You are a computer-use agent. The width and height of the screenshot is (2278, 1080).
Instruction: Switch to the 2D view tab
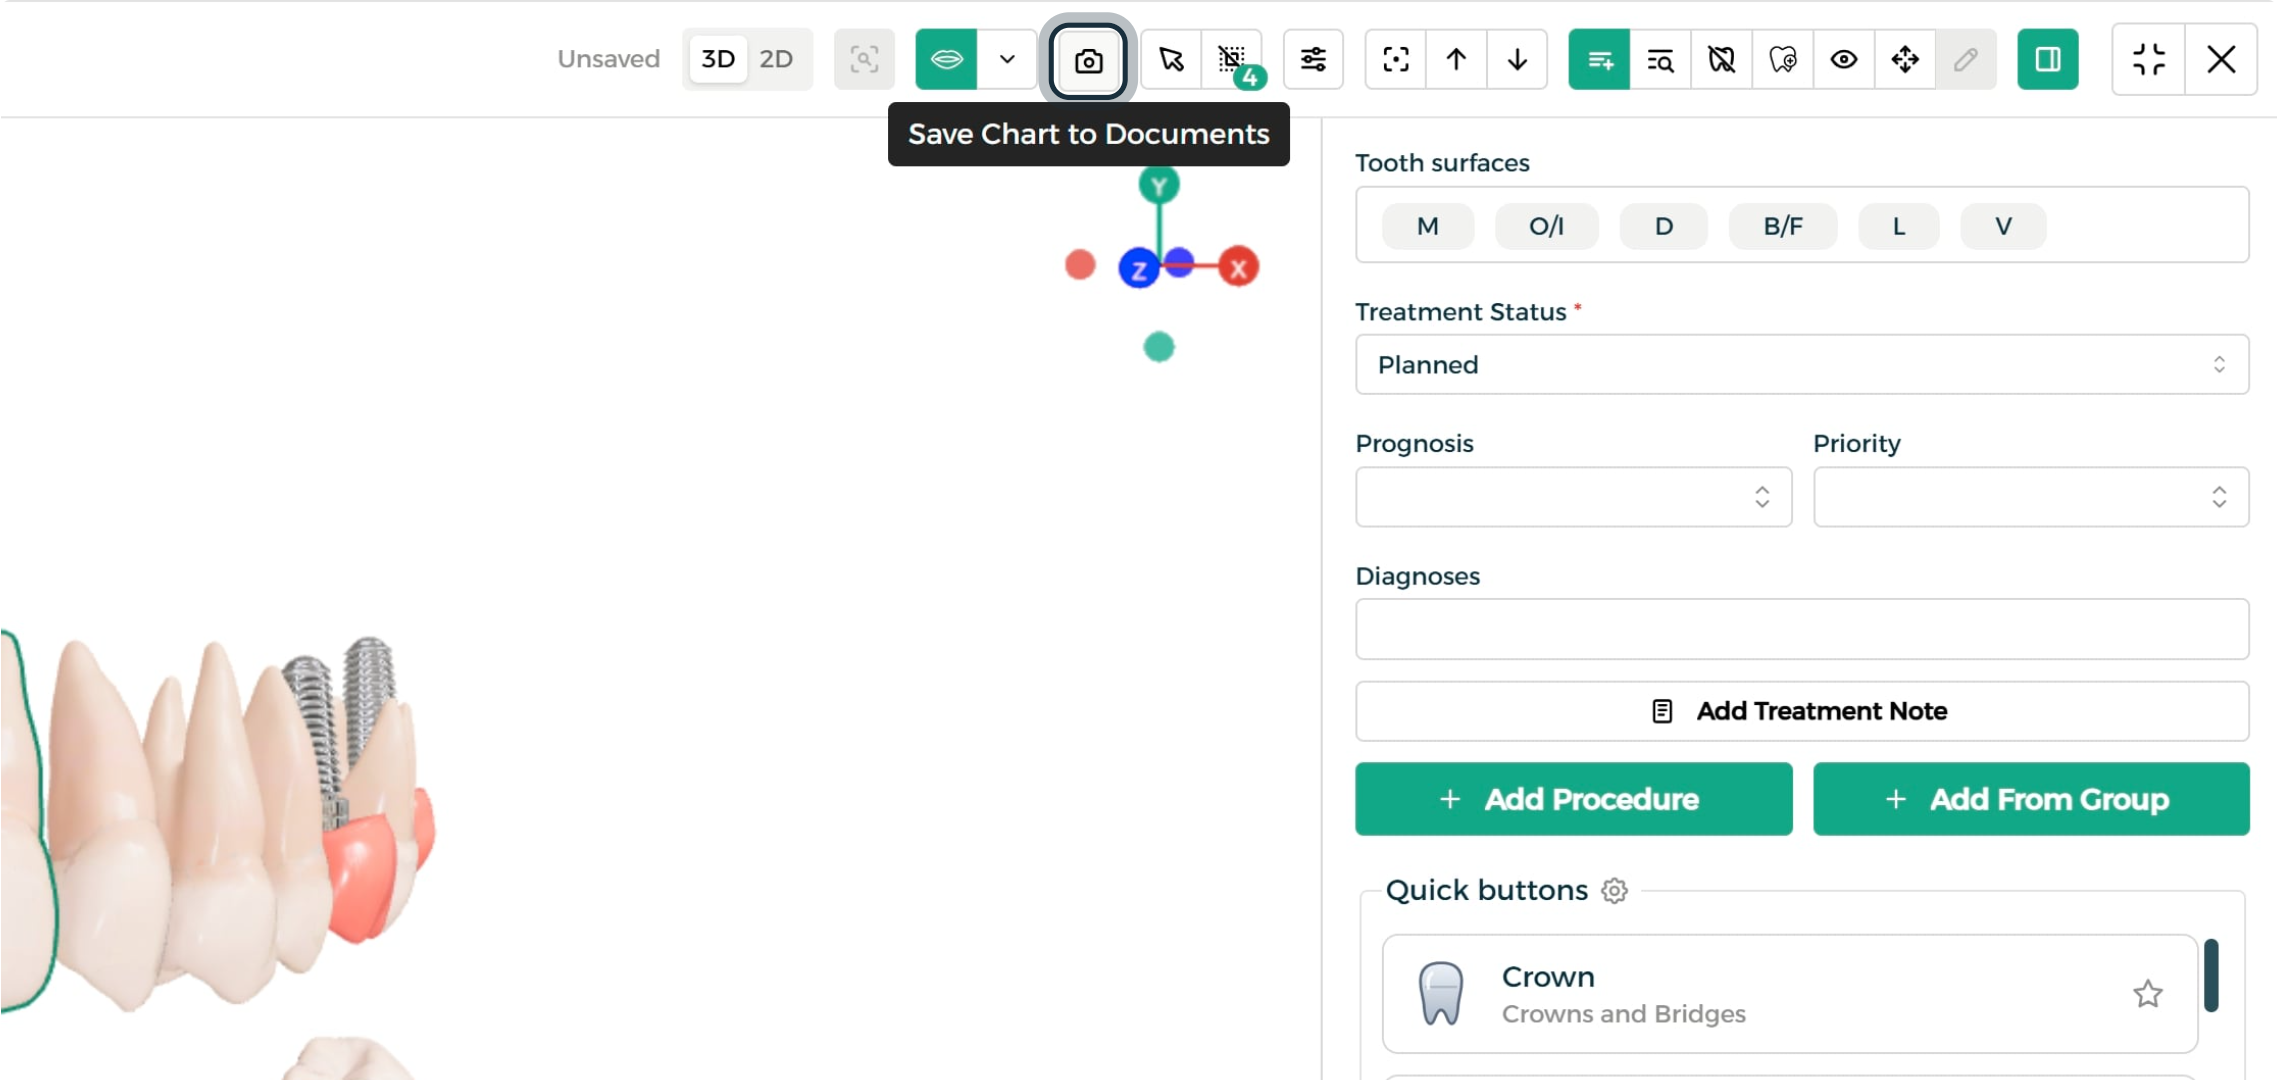776,59
